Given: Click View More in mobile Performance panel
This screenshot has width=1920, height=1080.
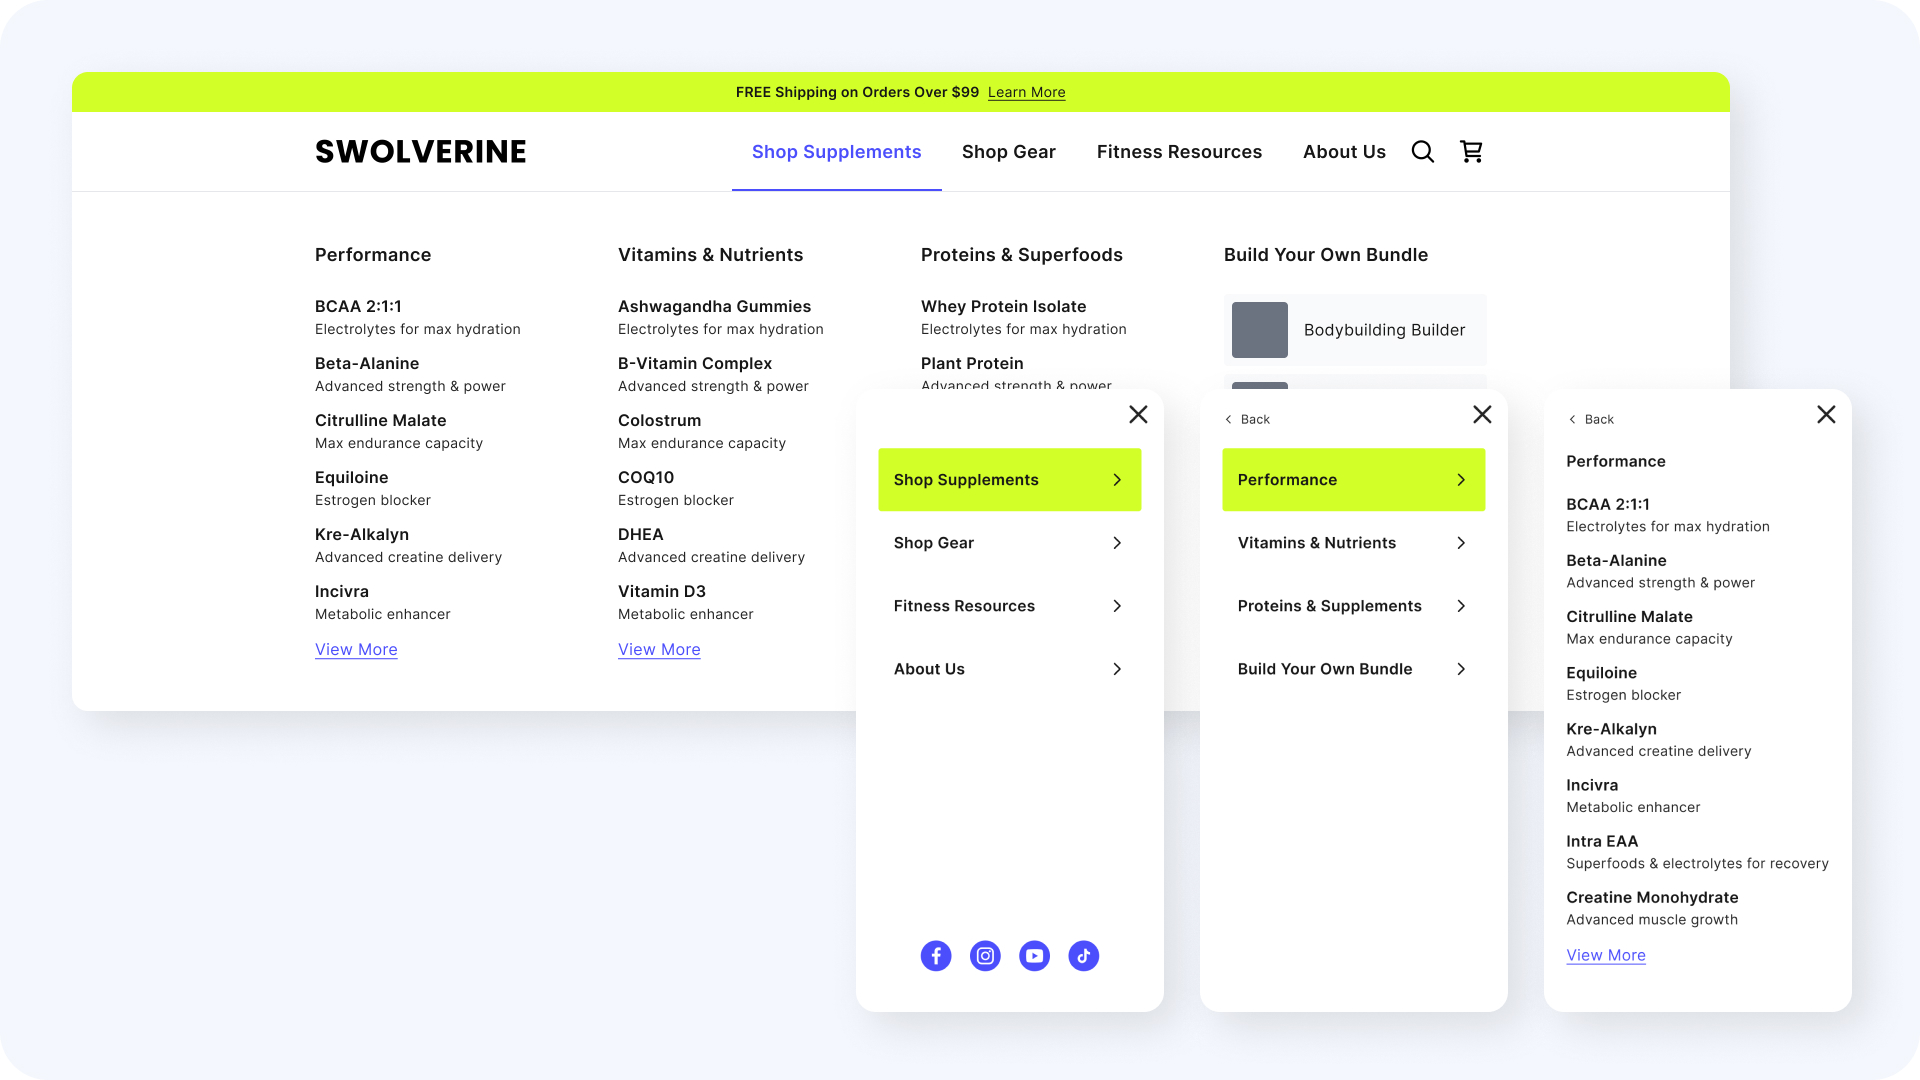Looking at the screenshot, I should [1606, 955].
